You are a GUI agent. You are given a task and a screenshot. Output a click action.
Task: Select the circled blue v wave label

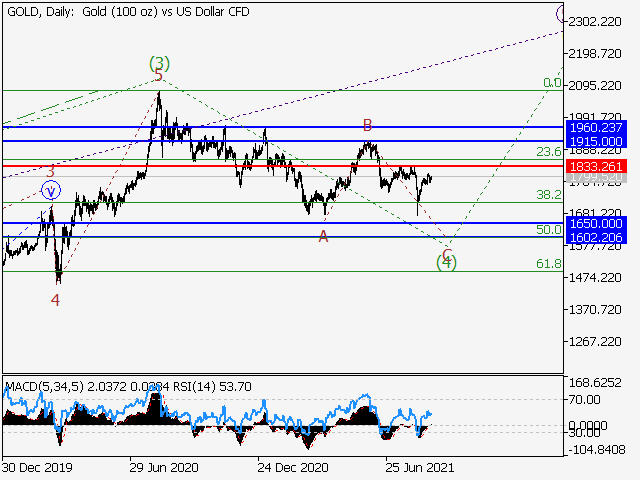(x=51, y=191)
